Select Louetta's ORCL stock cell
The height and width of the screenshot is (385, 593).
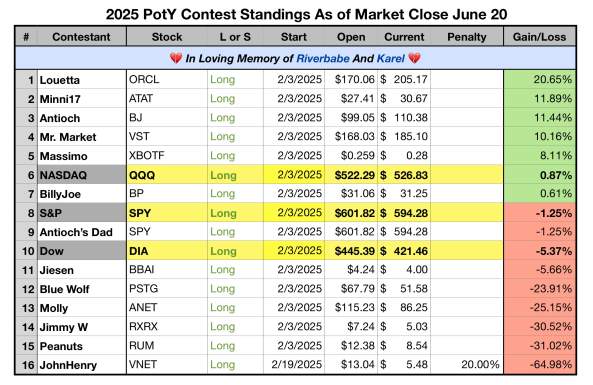[x=167, y=79]
